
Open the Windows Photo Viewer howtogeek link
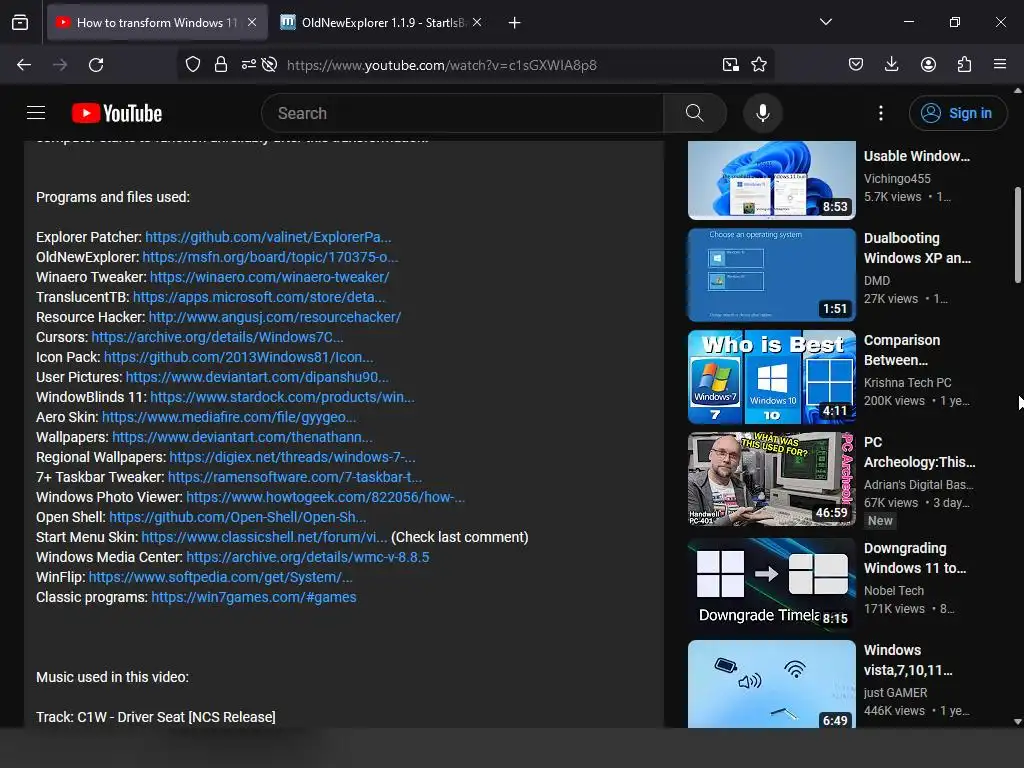[x=326, y=497]
